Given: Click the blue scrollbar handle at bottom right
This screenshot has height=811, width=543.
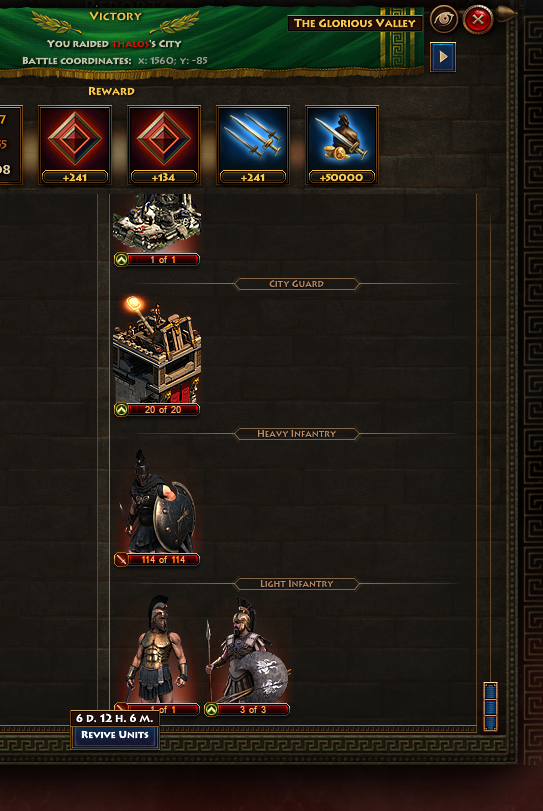Looking at the screenshot, I should [x=490, y=707].
